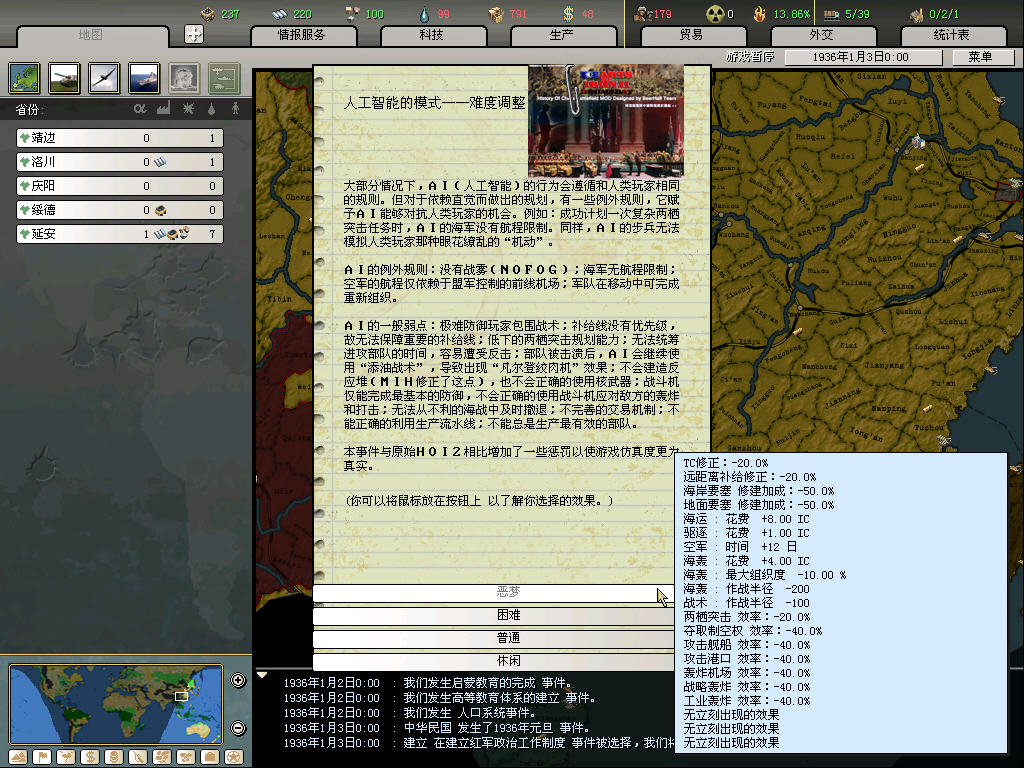The height and width of the screenshot is (768, 1024).
Task: Click the manpower soldier icon showing 179
Action: [643, 14]
